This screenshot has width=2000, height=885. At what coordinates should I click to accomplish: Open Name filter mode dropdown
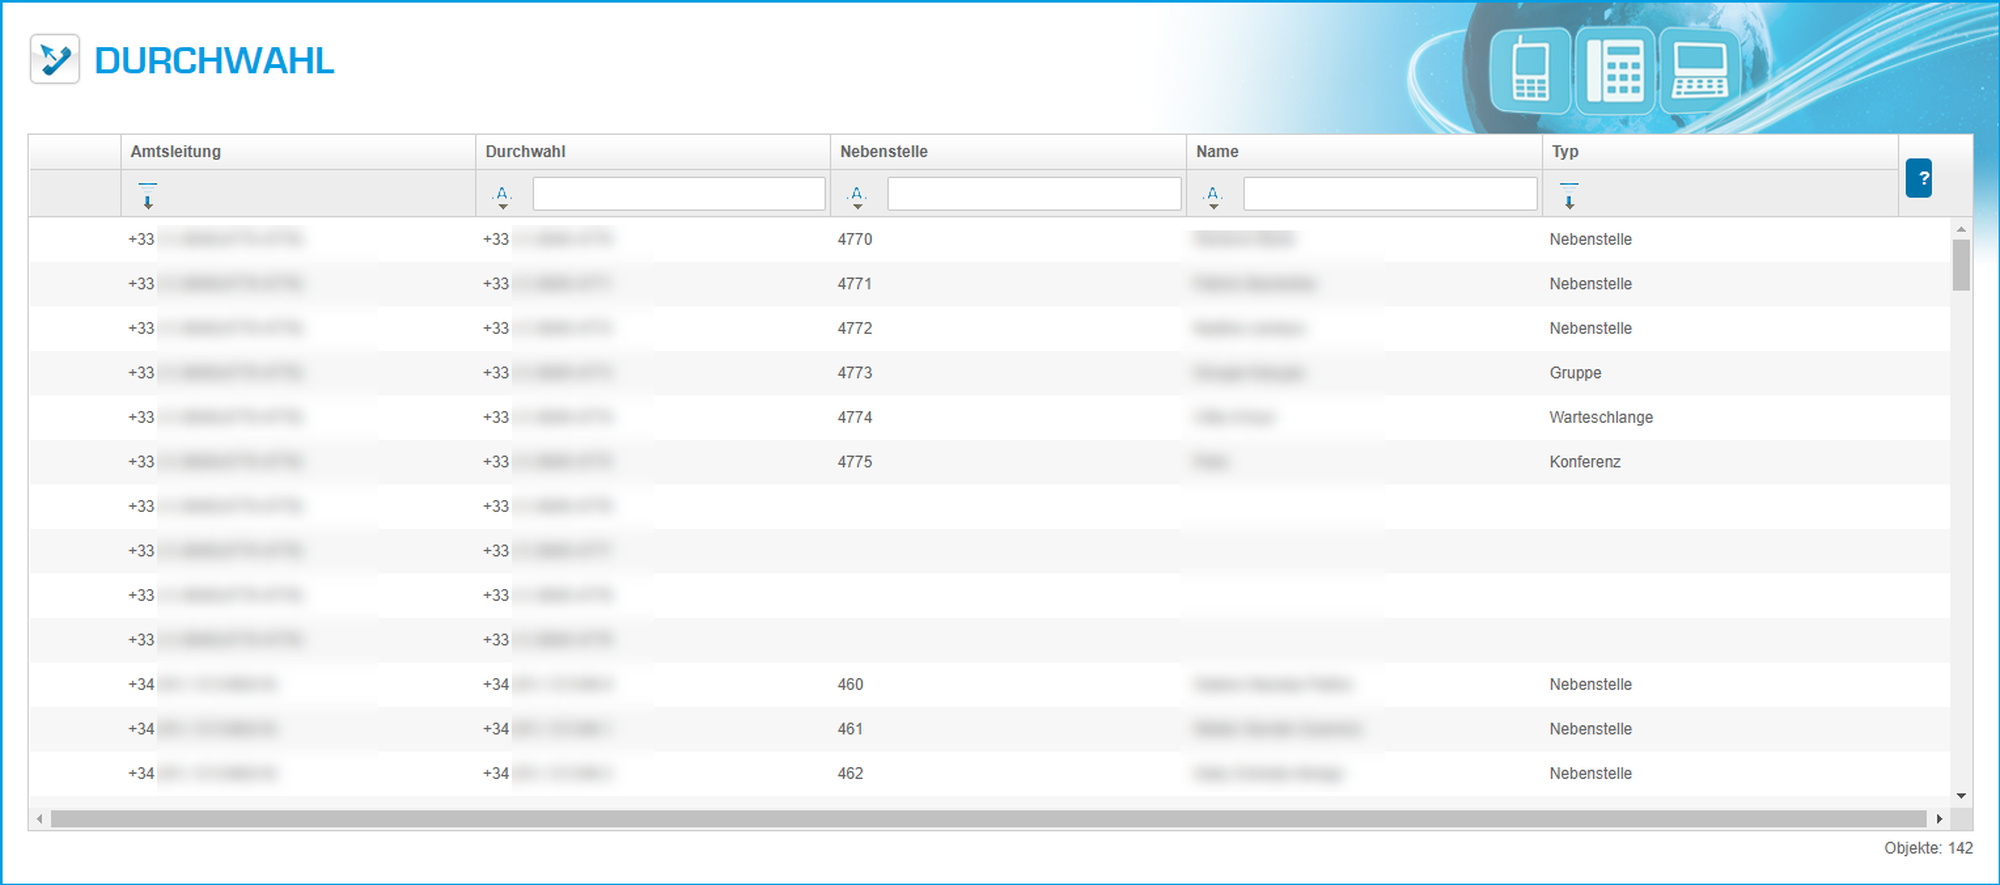coord(1213,196)
